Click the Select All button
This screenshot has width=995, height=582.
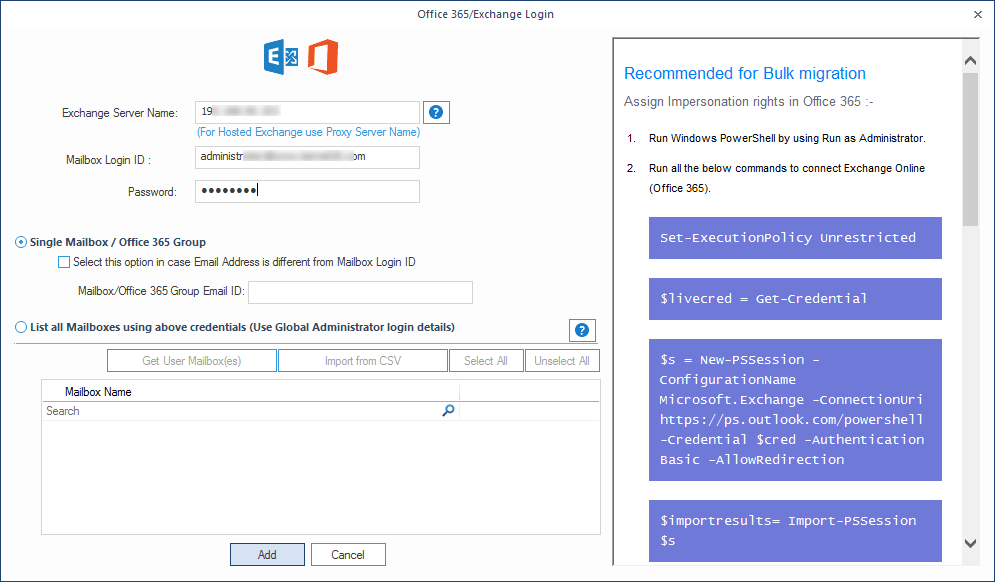coord(486,361)
